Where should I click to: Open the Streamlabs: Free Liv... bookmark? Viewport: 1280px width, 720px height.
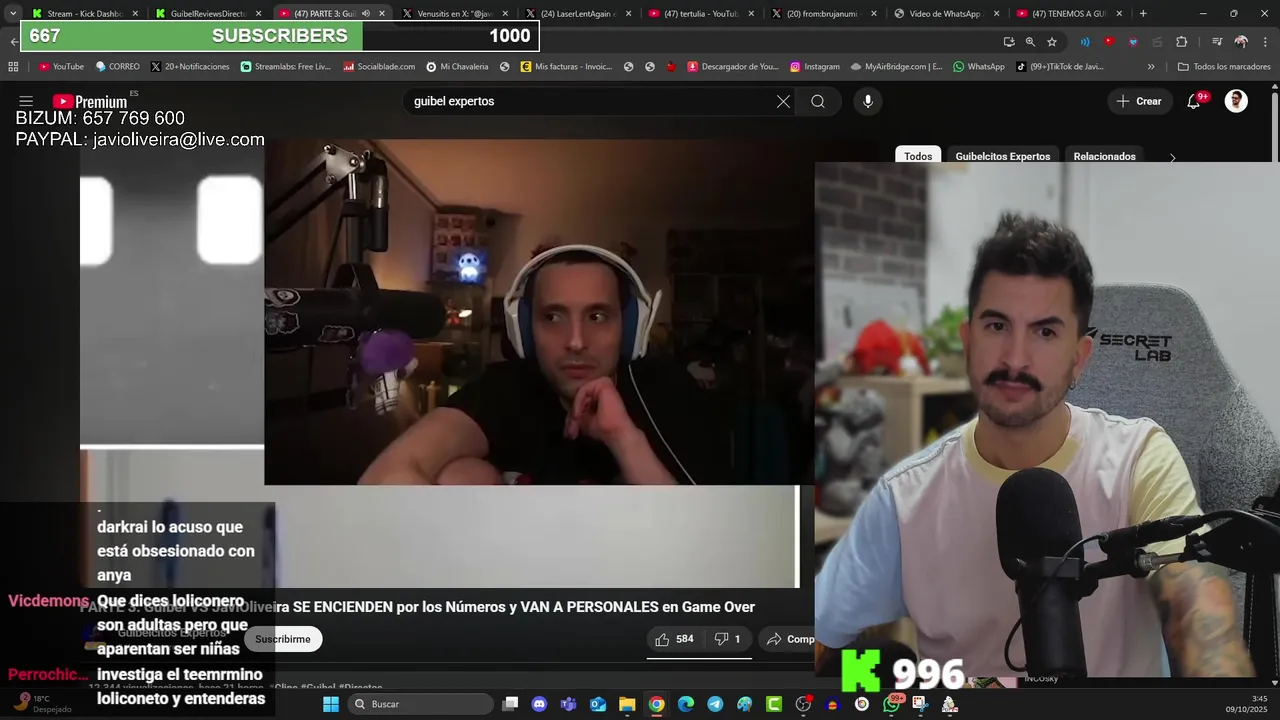285,67
